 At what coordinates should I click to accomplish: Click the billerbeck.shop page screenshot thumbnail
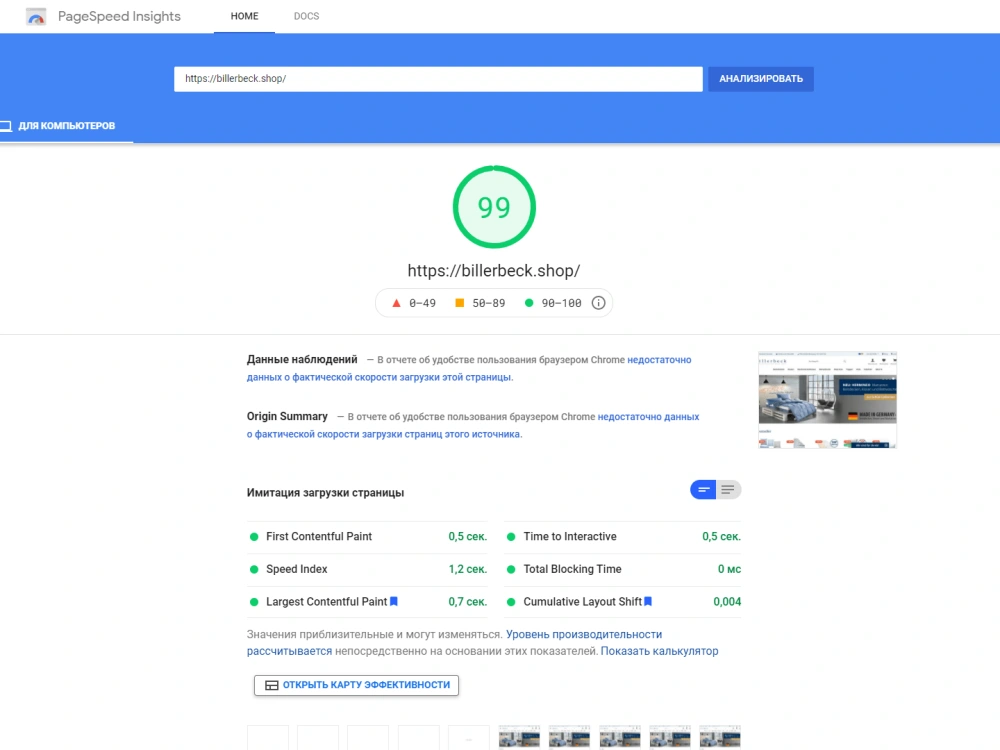[827, 400]
